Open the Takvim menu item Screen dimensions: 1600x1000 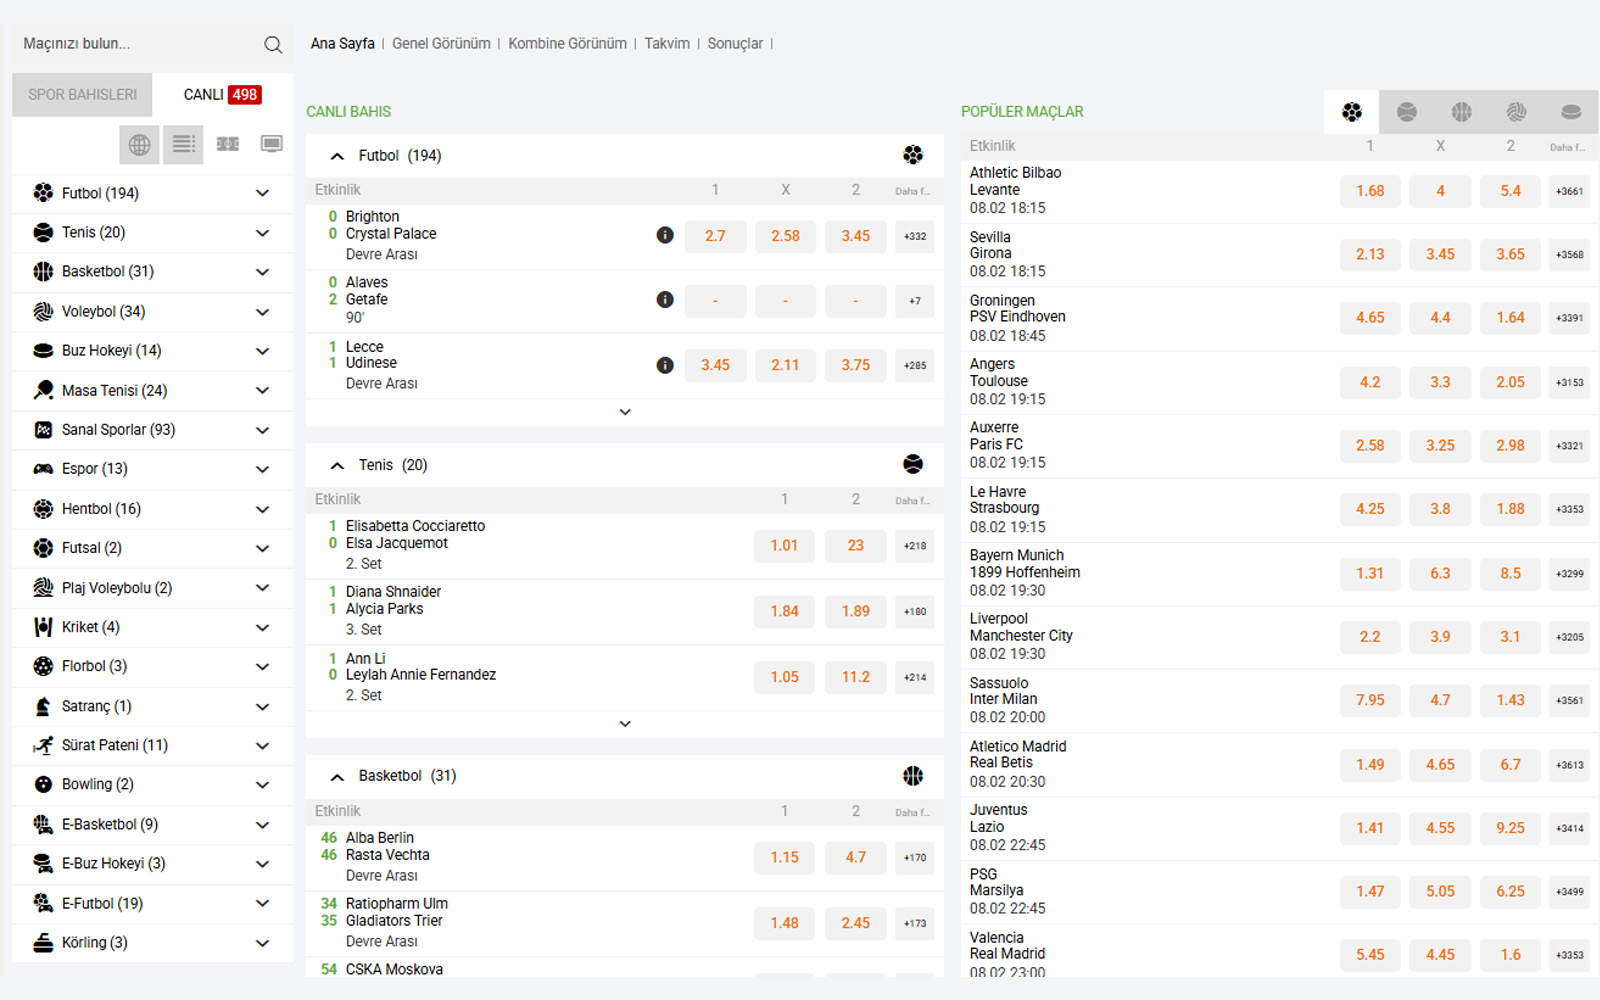667,44
